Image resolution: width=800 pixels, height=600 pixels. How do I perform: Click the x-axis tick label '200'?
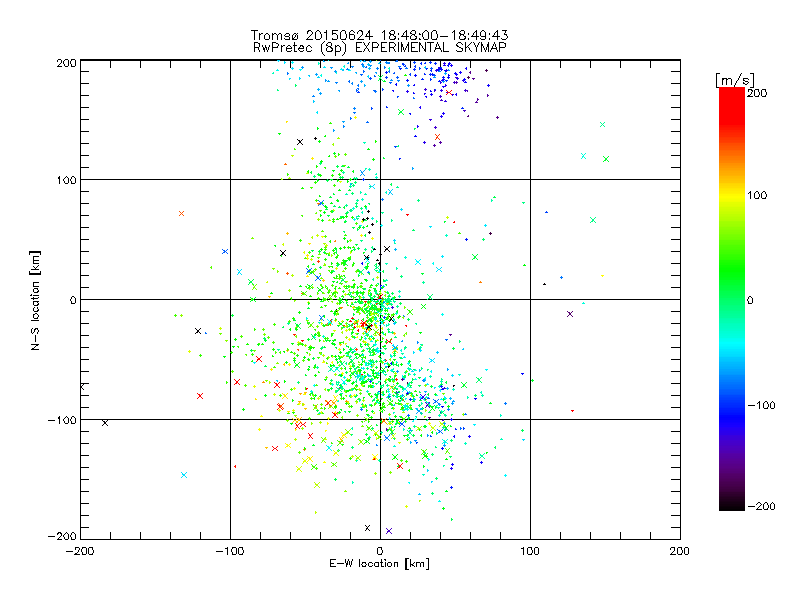pos(680,551)
